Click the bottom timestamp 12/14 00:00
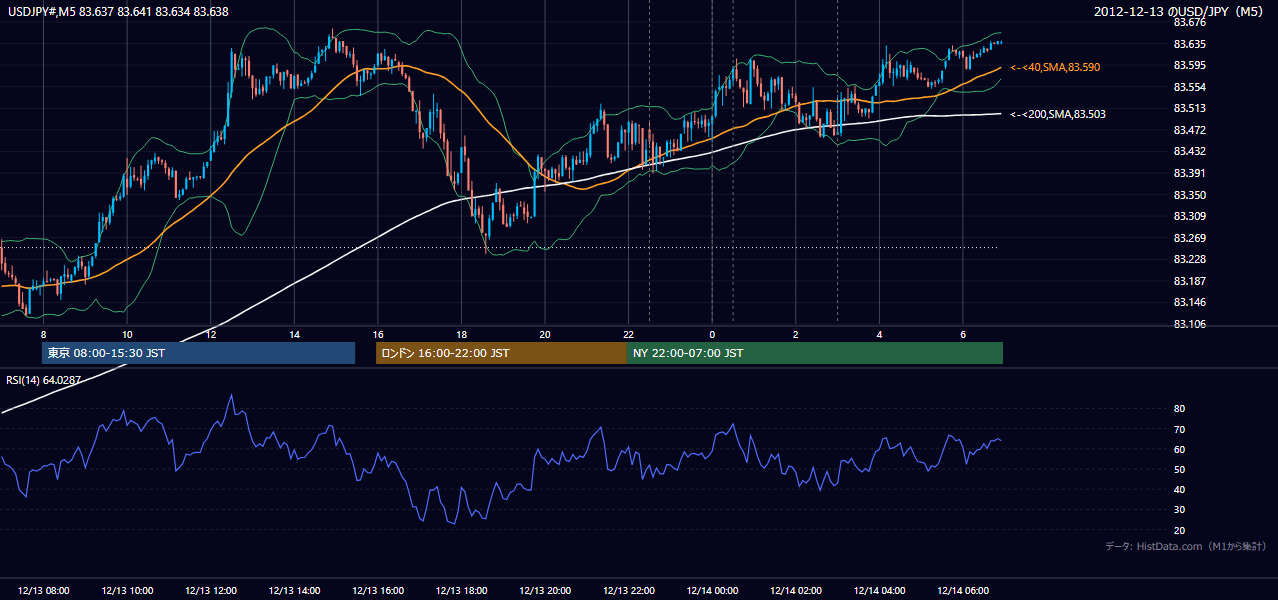The height and width of the screenshot is (600, 1278). click(712, 591)
